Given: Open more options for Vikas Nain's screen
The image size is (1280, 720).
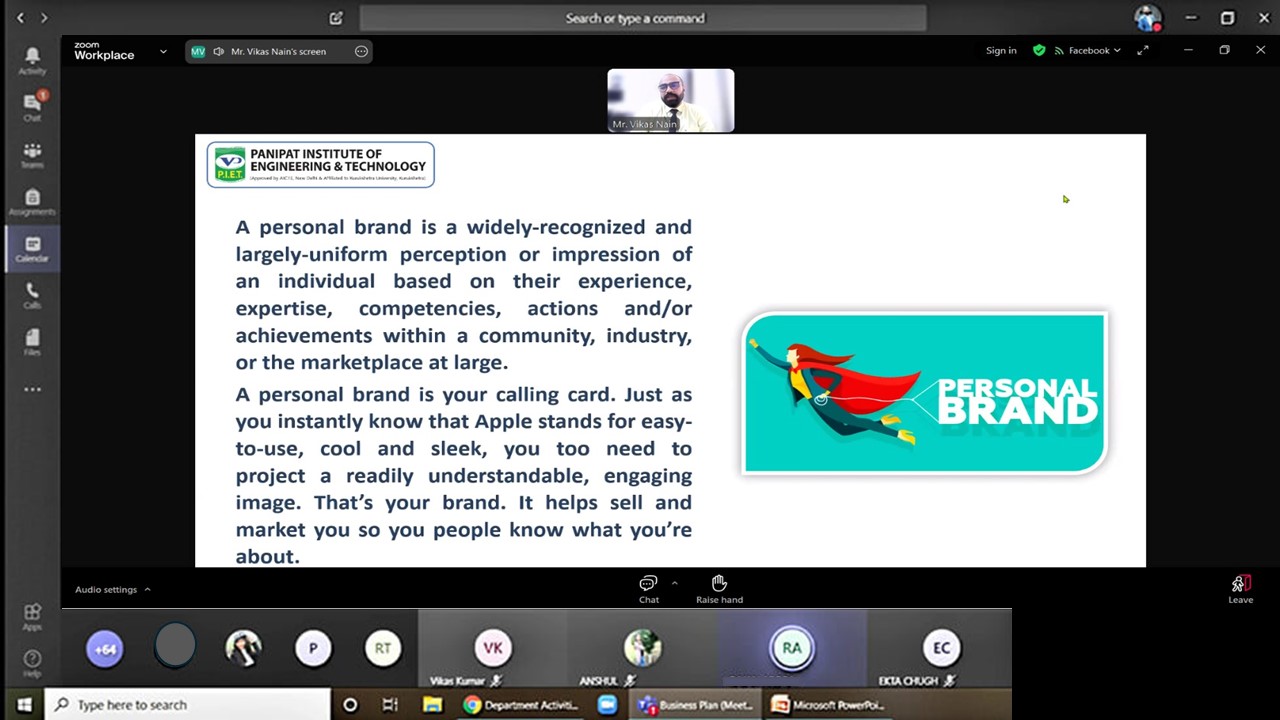Looking at the screenshot, I should coord(361,51).
